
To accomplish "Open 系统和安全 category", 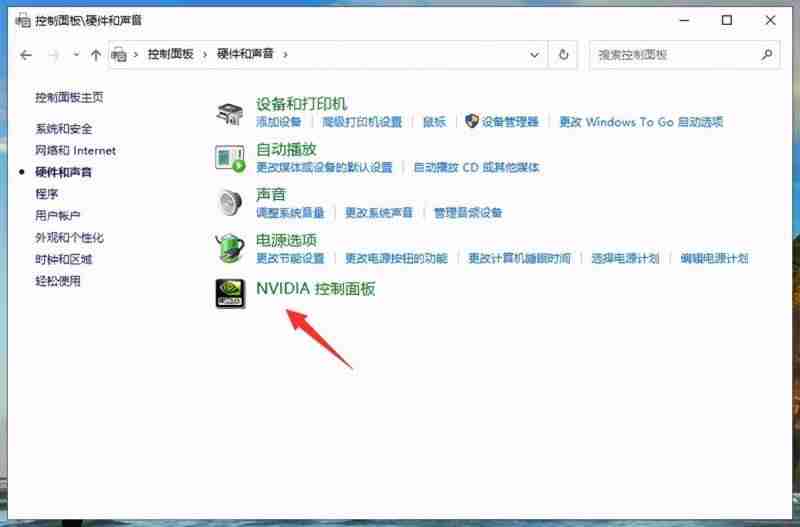I will pos(64,129).
